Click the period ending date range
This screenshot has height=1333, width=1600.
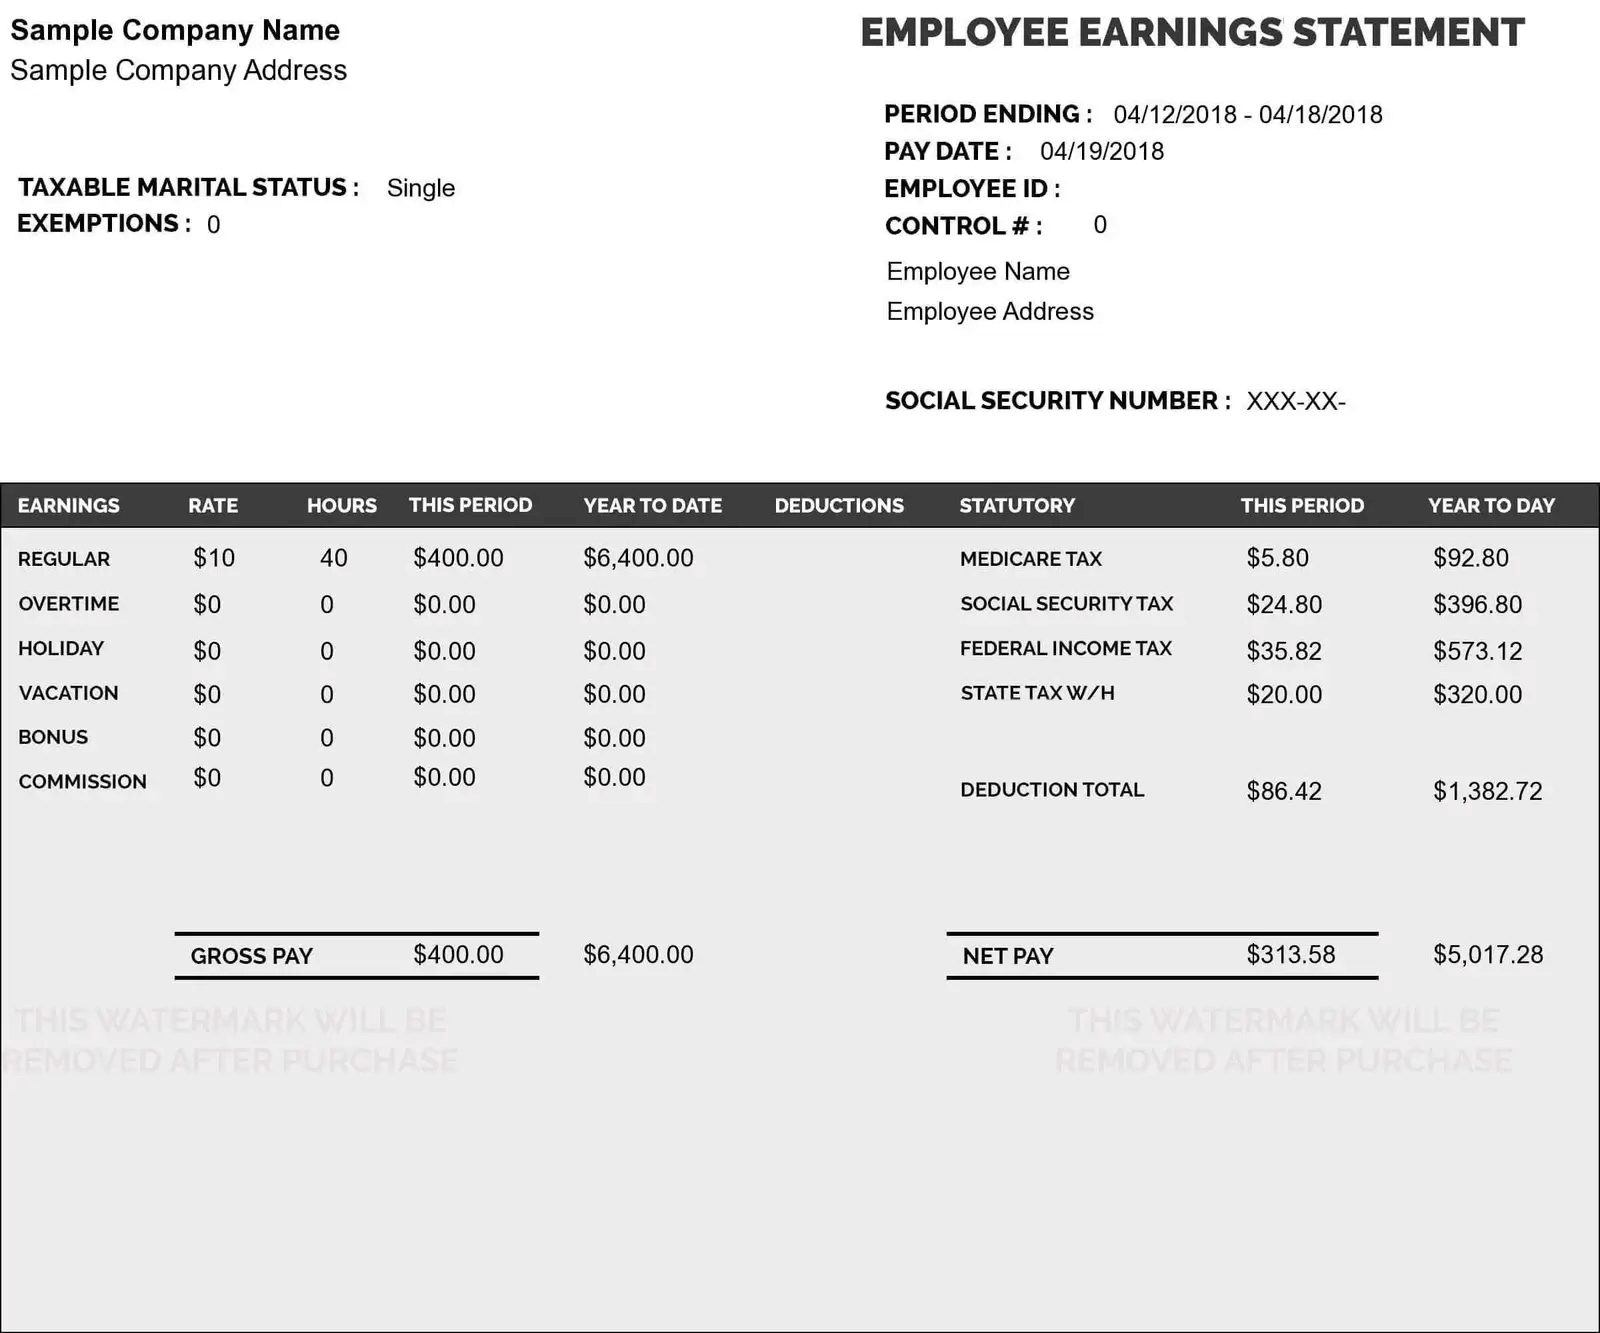pos(1247,115)
